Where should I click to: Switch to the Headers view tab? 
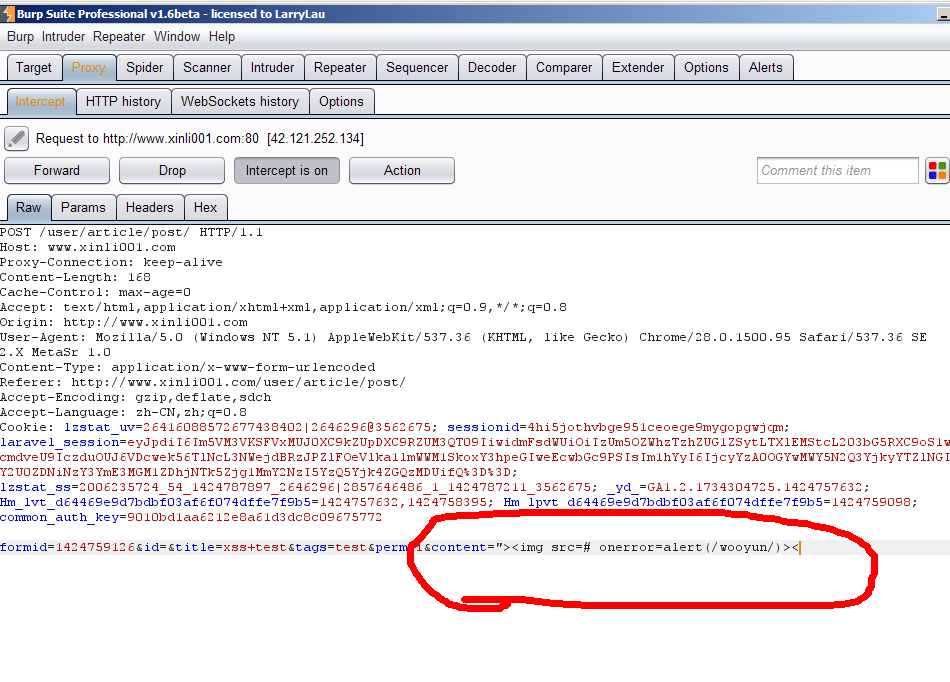150,207
